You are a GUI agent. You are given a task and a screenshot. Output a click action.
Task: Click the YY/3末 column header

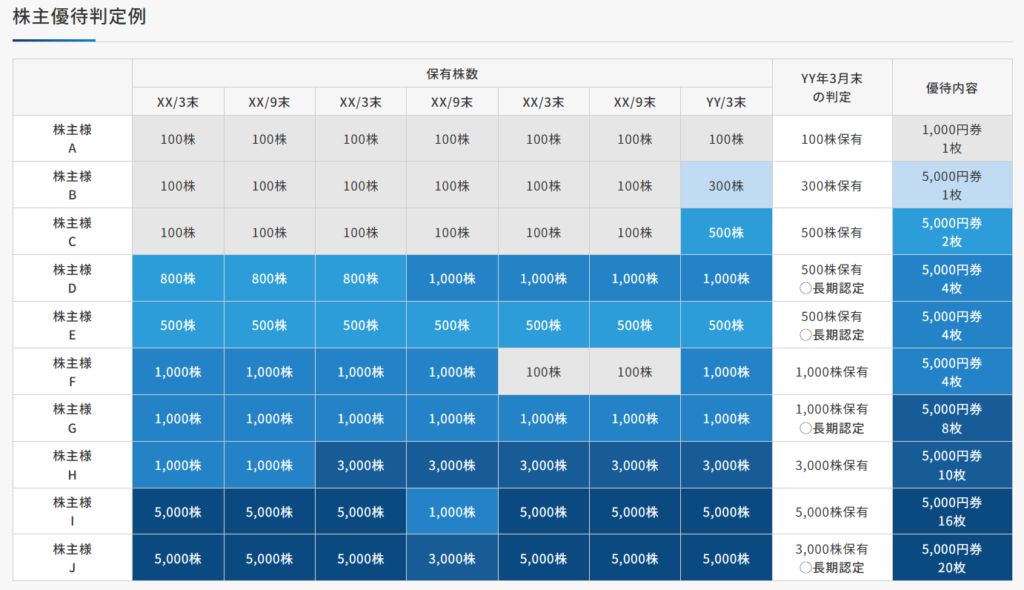tap(726, 102)
